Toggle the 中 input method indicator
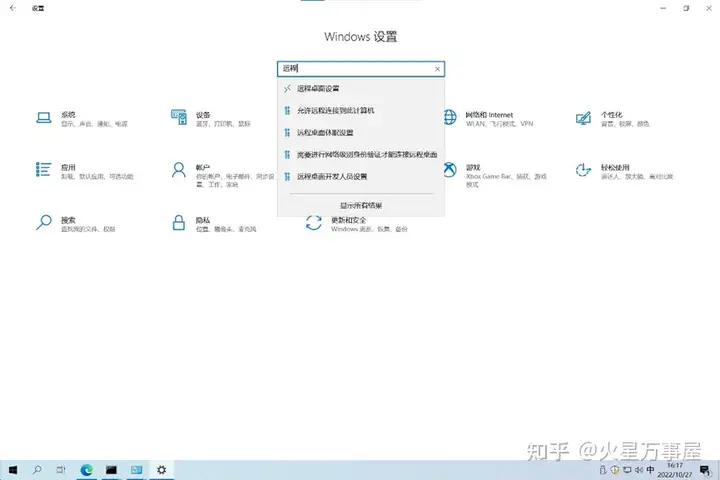This screenshot has height=480, width=720. pos(650,470)
